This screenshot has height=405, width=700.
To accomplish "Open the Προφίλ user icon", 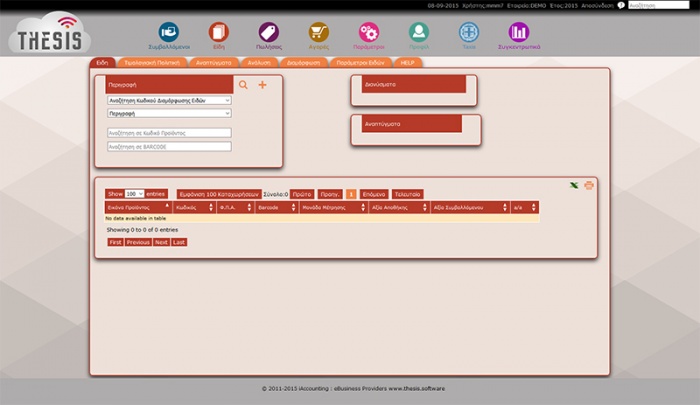I will 418,32.
